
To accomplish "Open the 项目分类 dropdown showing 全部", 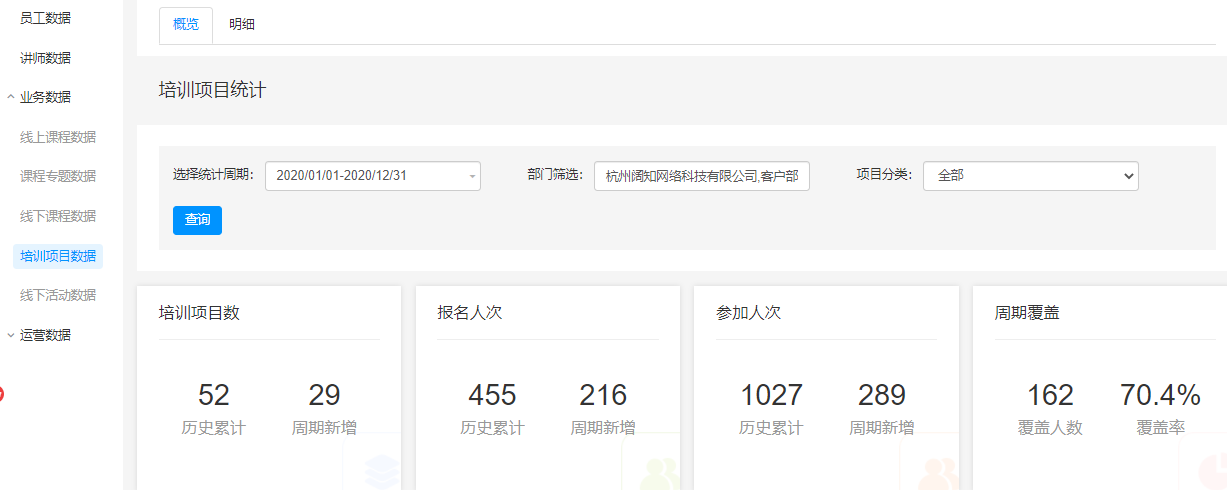I will coord(1031,176).
